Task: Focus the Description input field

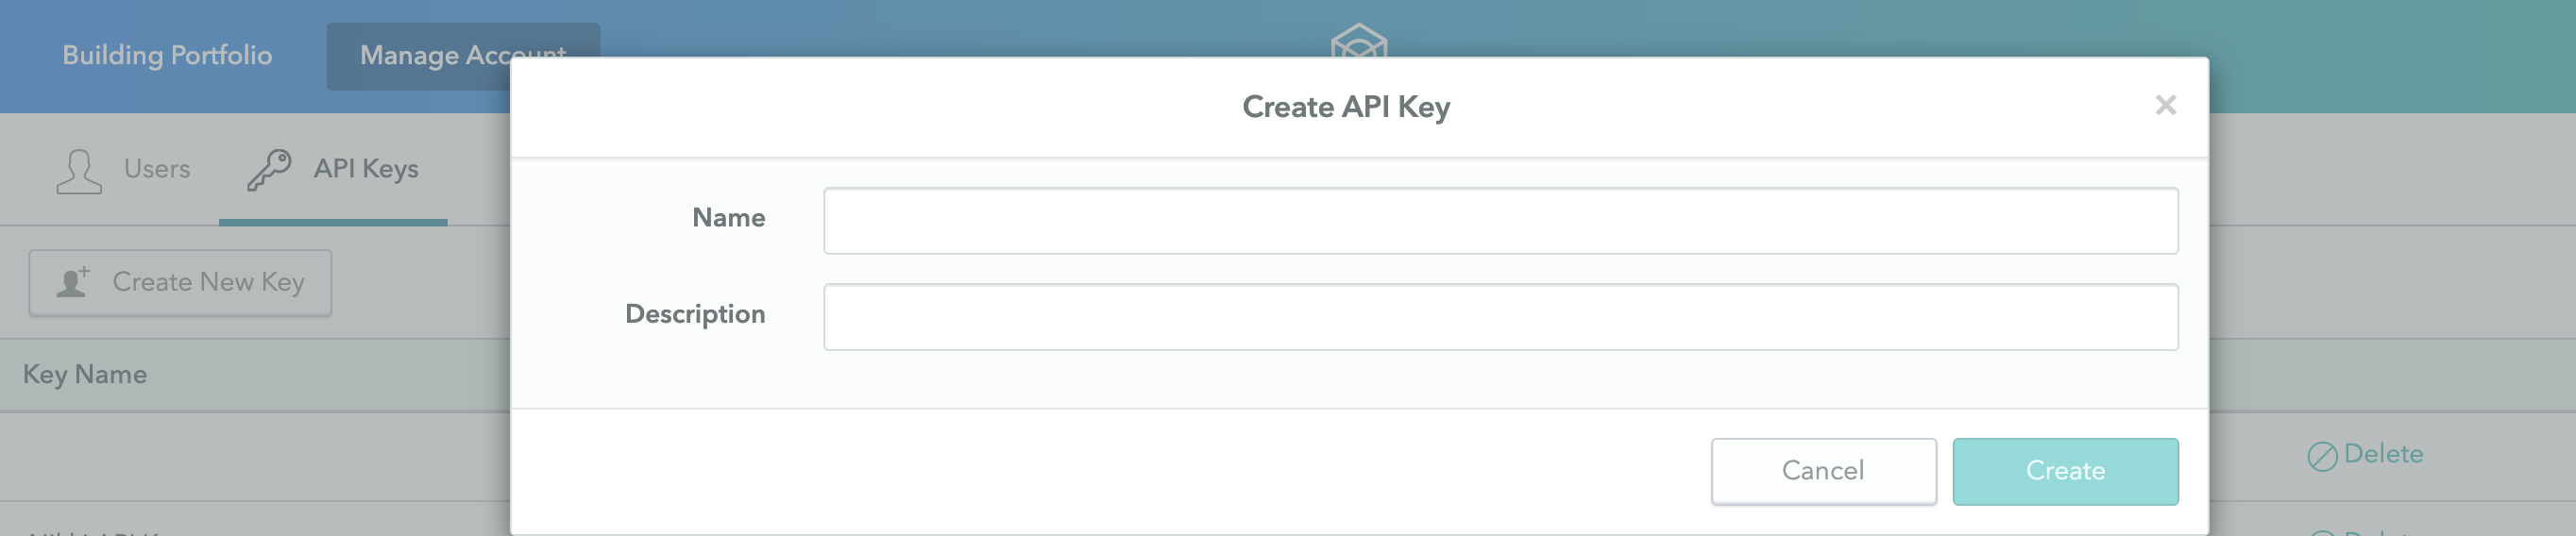Action: tap(1500, 317)
